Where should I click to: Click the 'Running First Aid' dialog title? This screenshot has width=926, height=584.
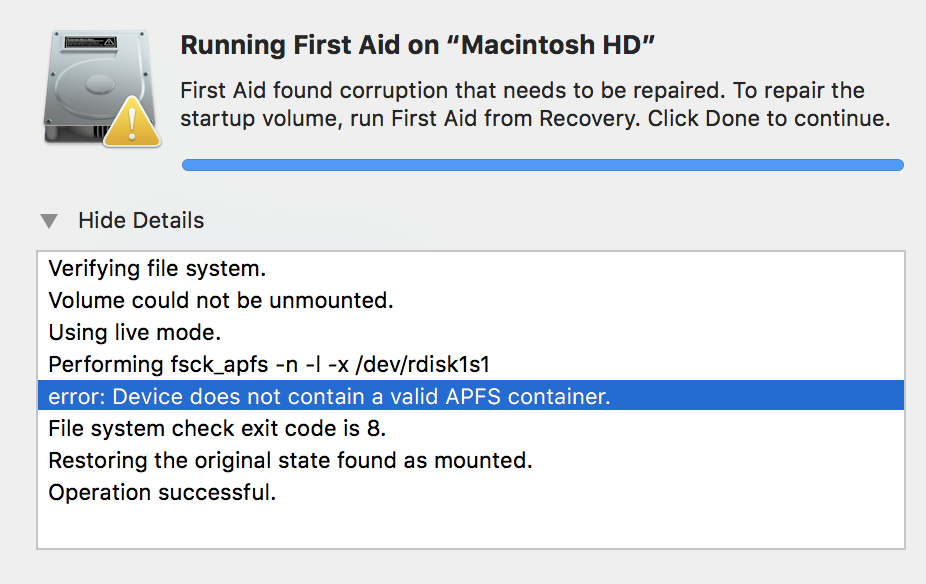tap(418, 45)
